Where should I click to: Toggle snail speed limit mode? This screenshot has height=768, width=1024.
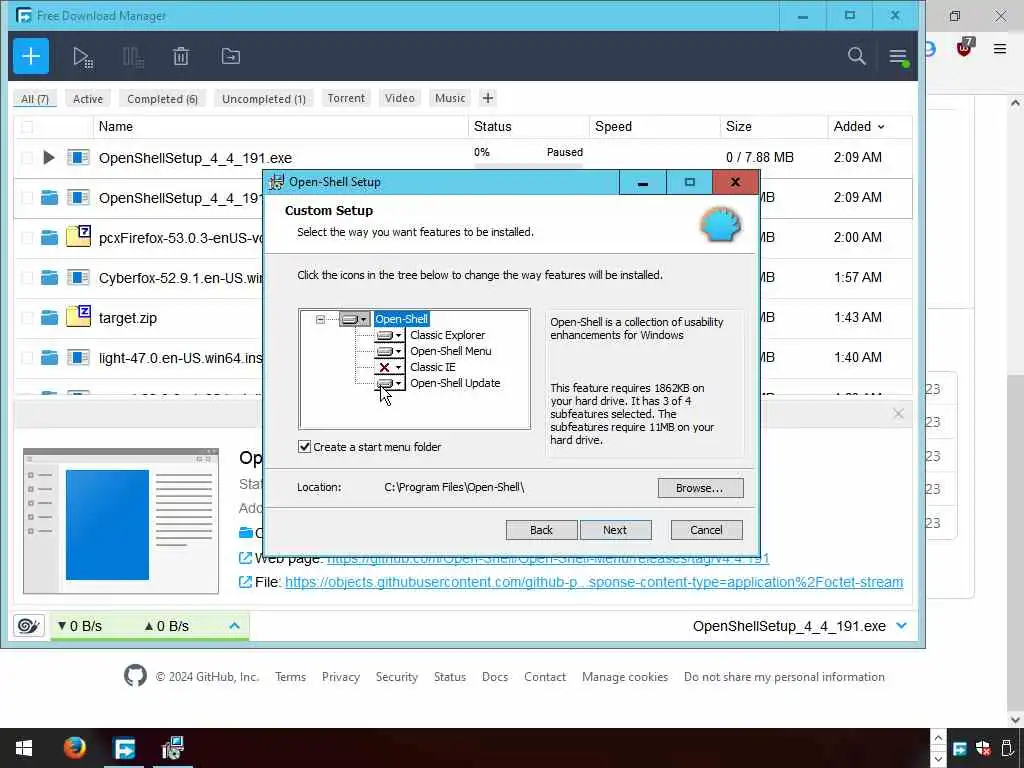pyautogui.click(x=29, y=626)
